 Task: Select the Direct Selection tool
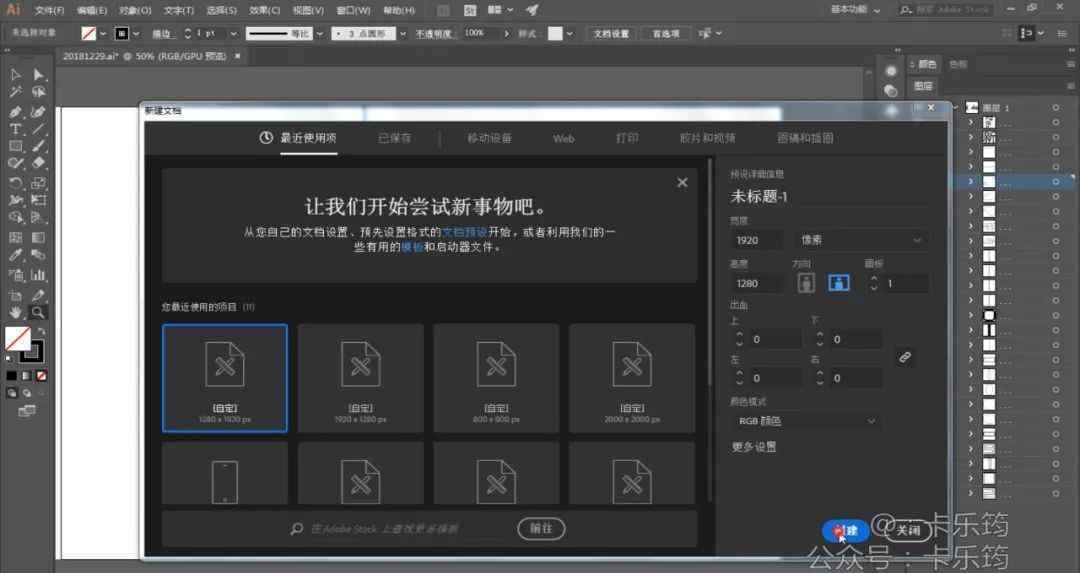(39, 74)
